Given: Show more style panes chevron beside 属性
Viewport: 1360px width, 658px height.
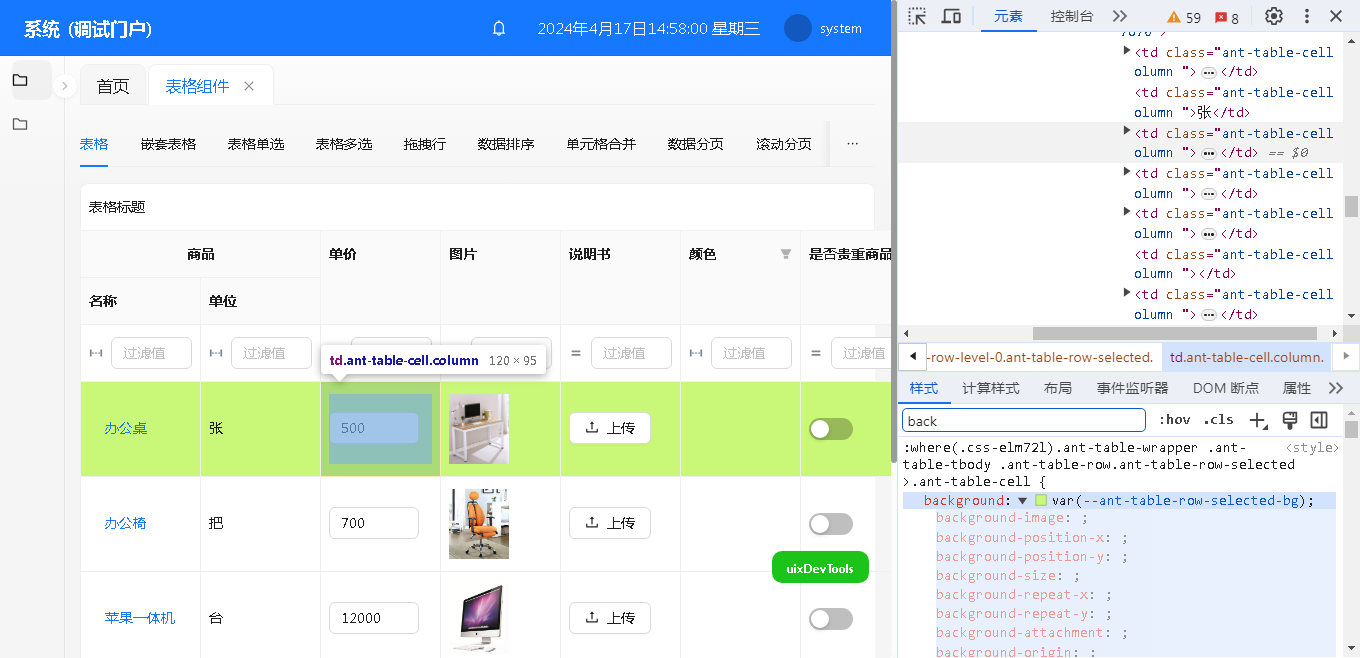Looking at the screenshot, I should click(1336, 388).
